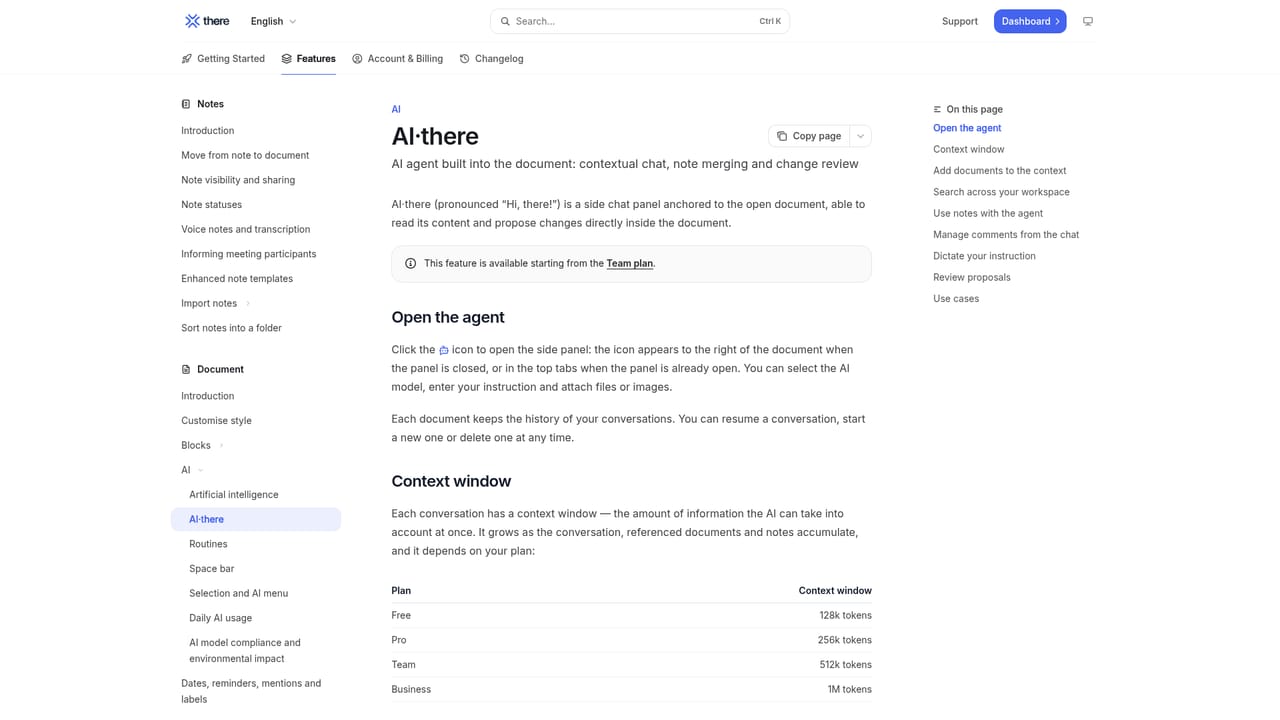This screenshot has width=1280, height=720.
Task: Open Selection and AI menu page
Action: click(x=238, y=593)
